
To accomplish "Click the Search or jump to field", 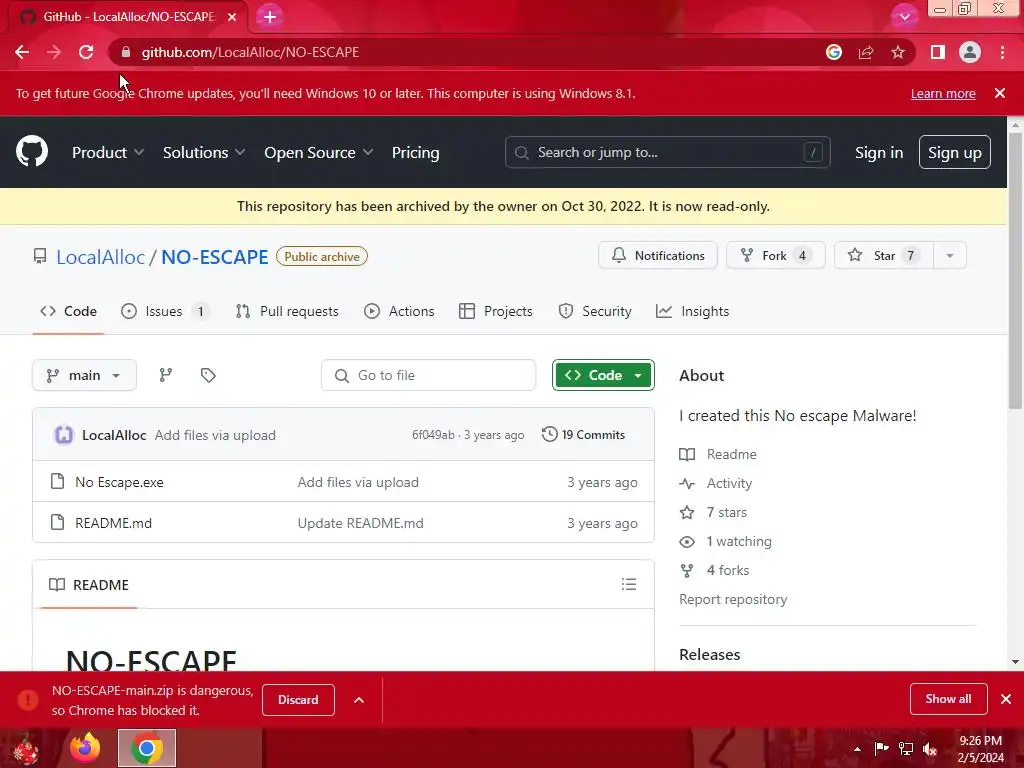I will click(667, 152).
